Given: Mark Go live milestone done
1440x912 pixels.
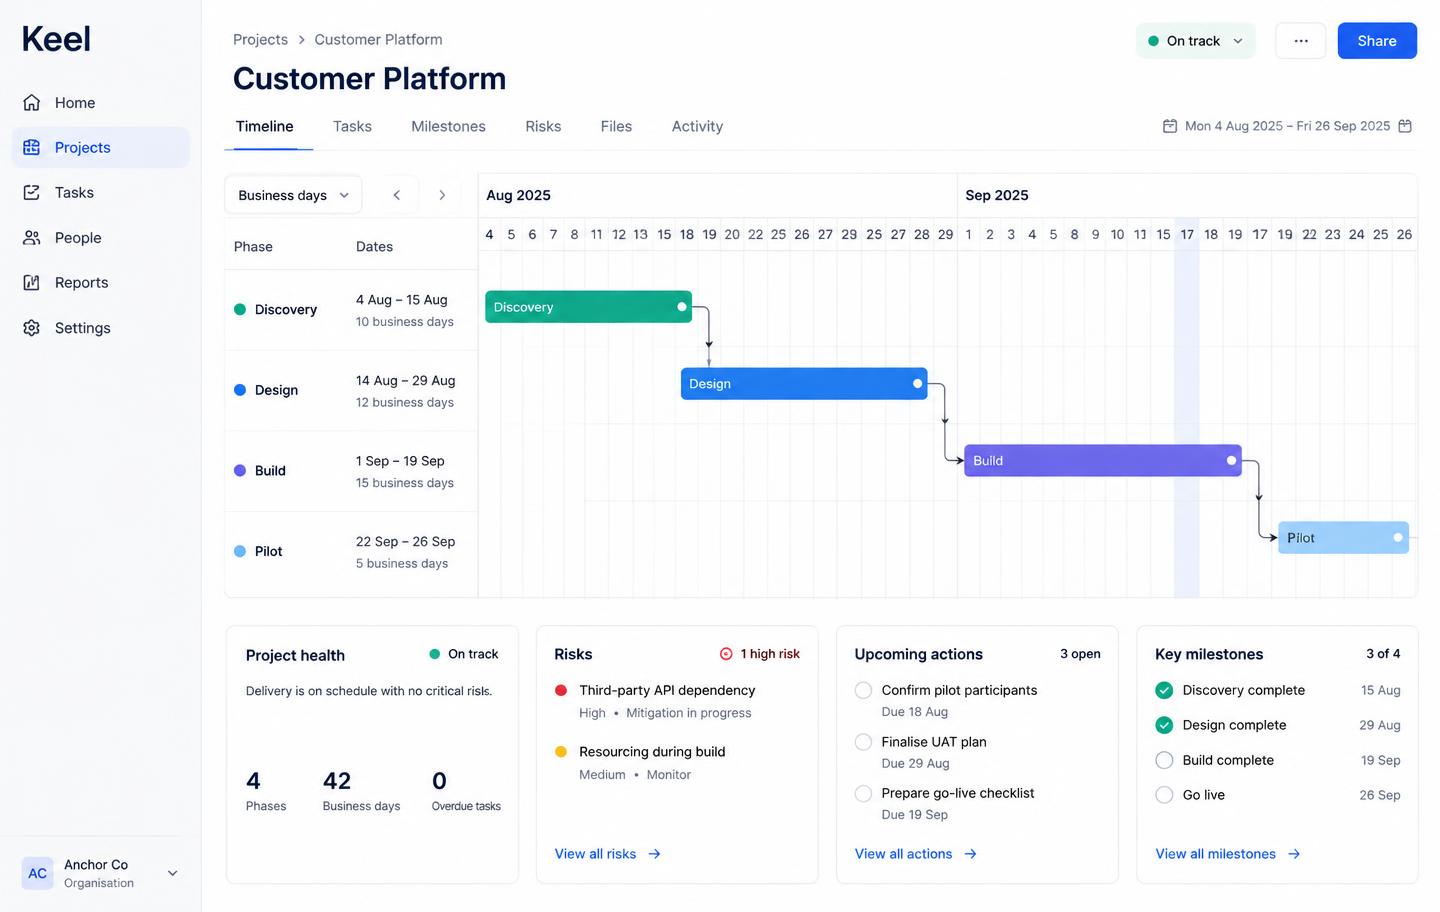Looking at the screenshot, I should (x=1164, y=795).
